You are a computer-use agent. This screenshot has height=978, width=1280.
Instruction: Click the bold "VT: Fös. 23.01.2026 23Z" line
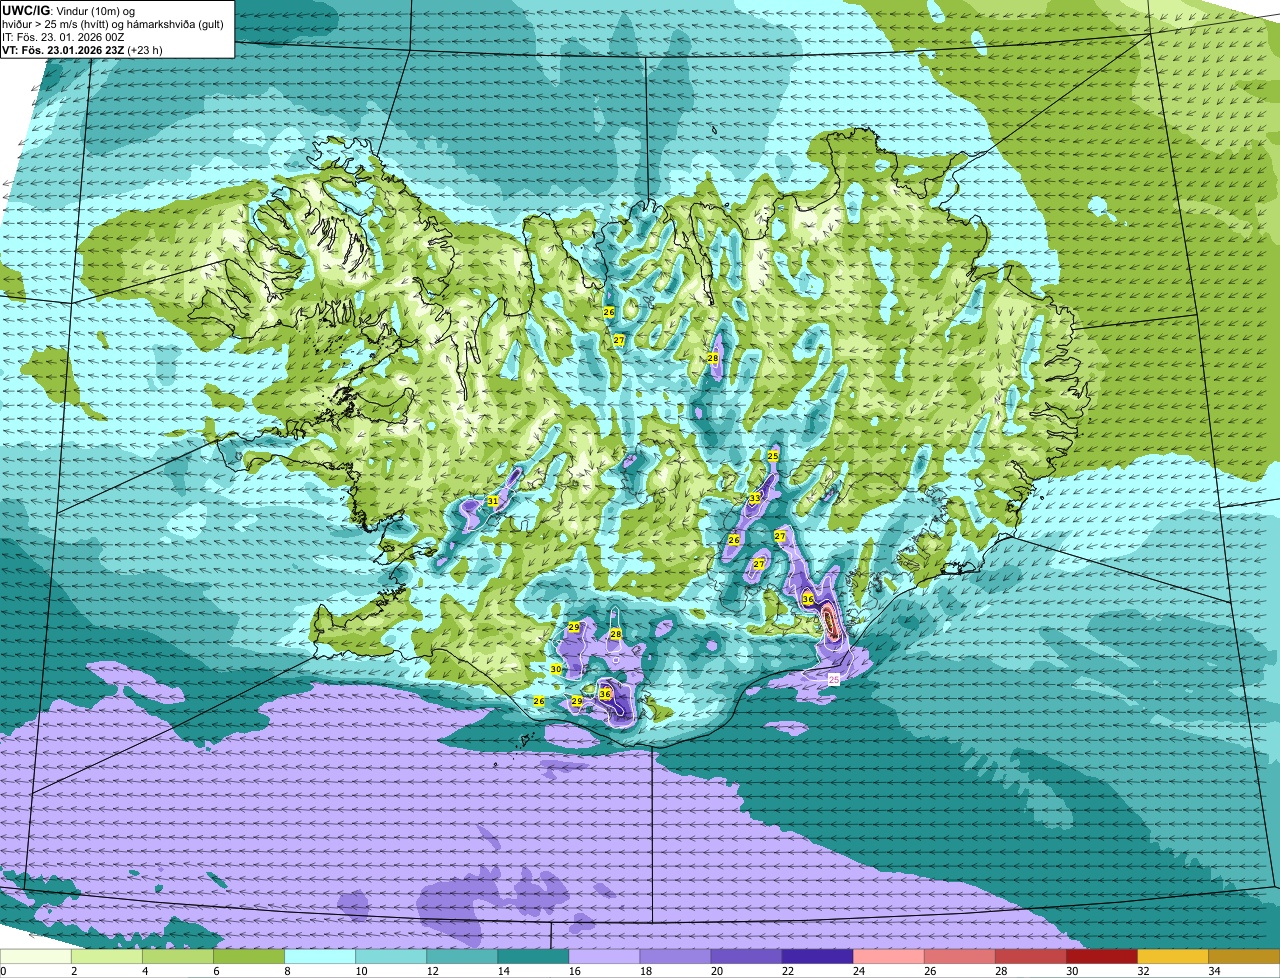pyautogui.click(x=63, y=50)
